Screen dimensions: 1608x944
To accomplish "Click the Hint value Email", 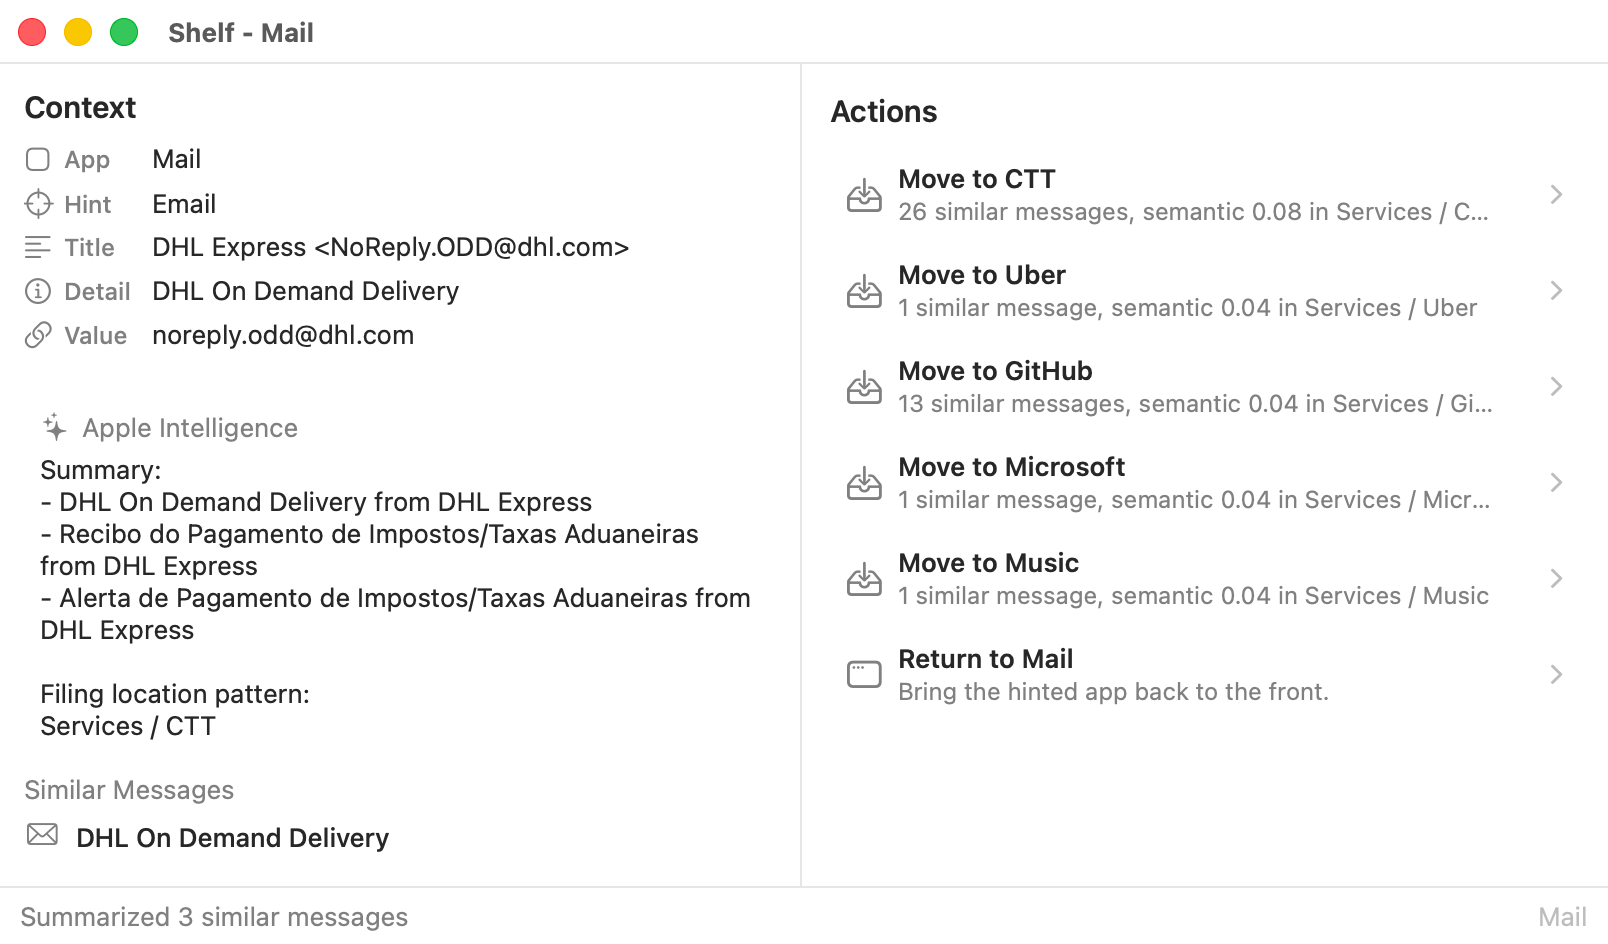I will click(x=184, y=204).
